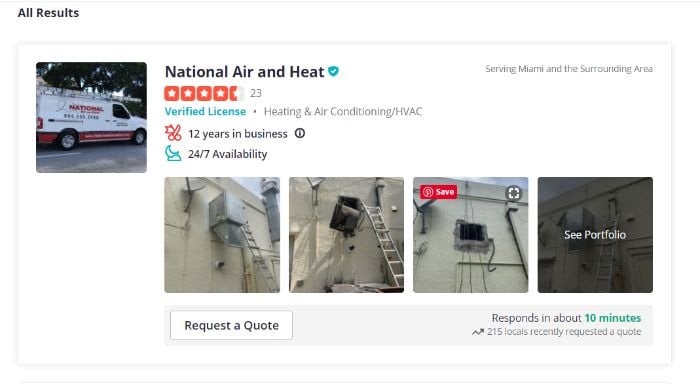The width and height of the screenshot is (700, 384).
Task: Click the star rating graphic
Action: (204, 93)
